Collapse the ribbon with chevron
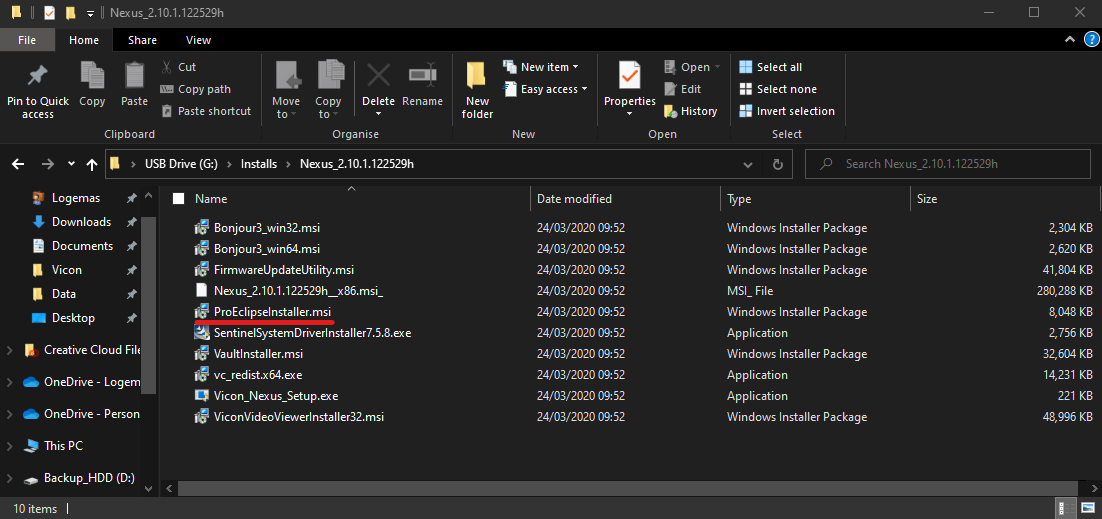The width and height of the screenshot is (1102, 519). tap(1070, 40)
